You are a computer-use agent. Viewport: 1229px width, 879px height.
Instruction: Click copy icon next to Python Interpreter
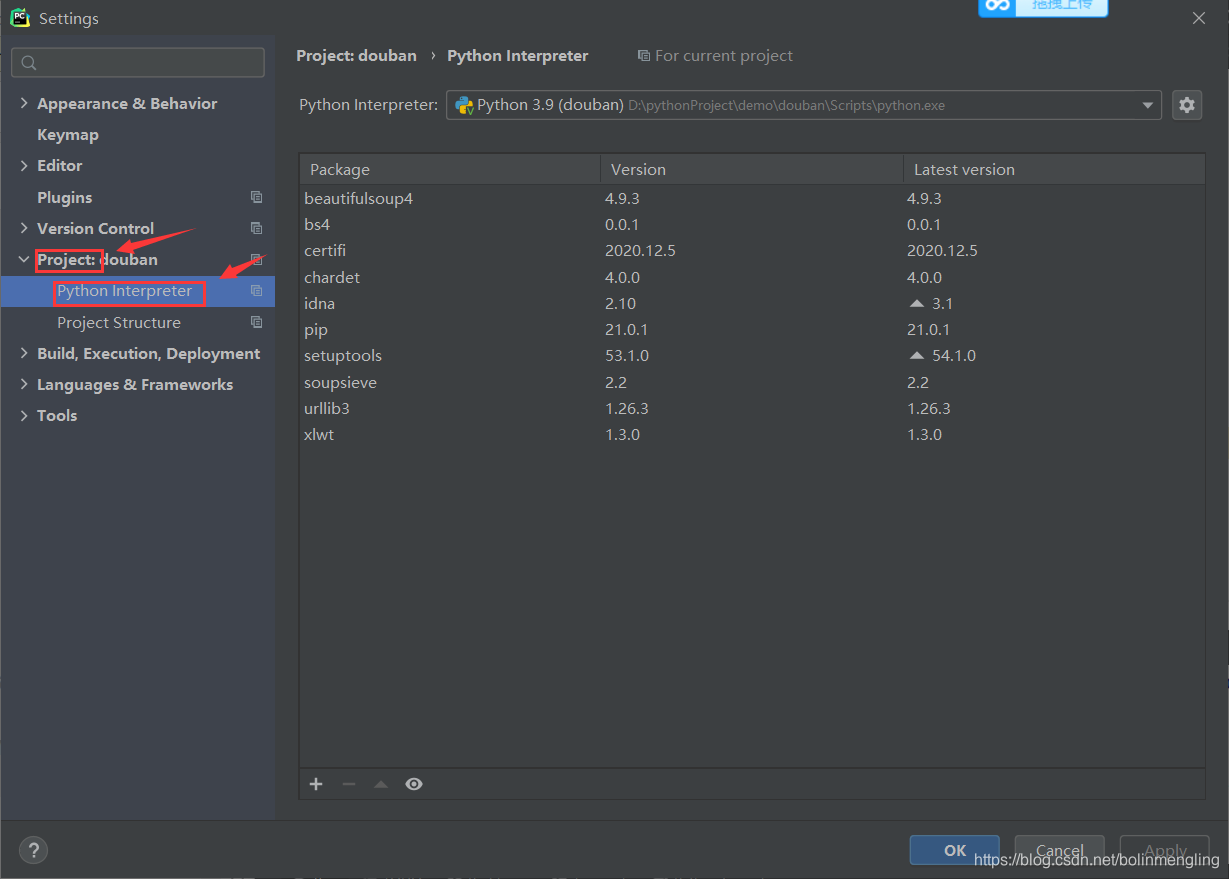[257, 291]
